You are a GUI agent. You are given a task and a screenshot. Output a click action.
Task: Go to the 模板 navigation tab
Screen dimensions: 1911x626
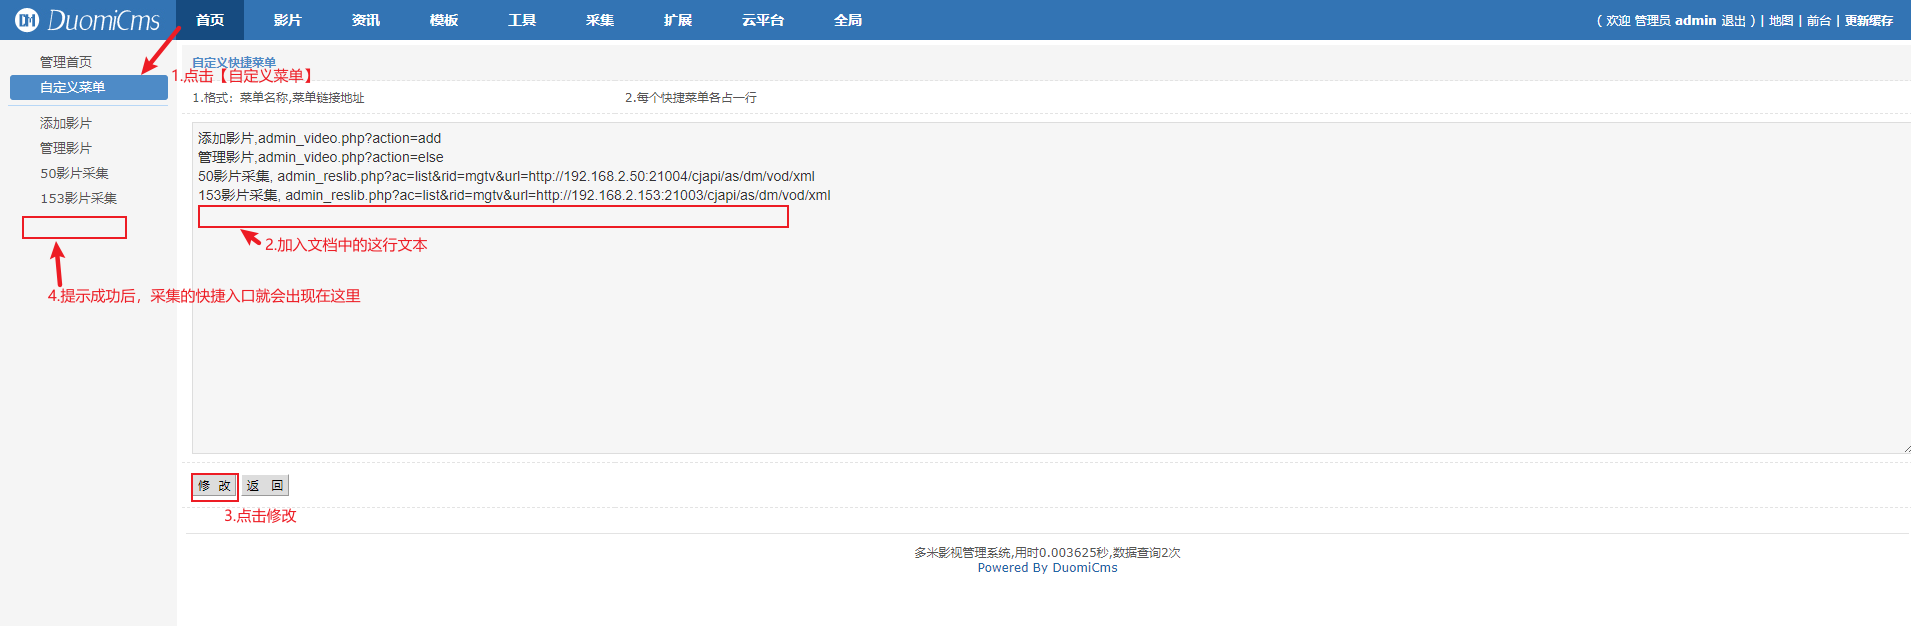point(444,20)
